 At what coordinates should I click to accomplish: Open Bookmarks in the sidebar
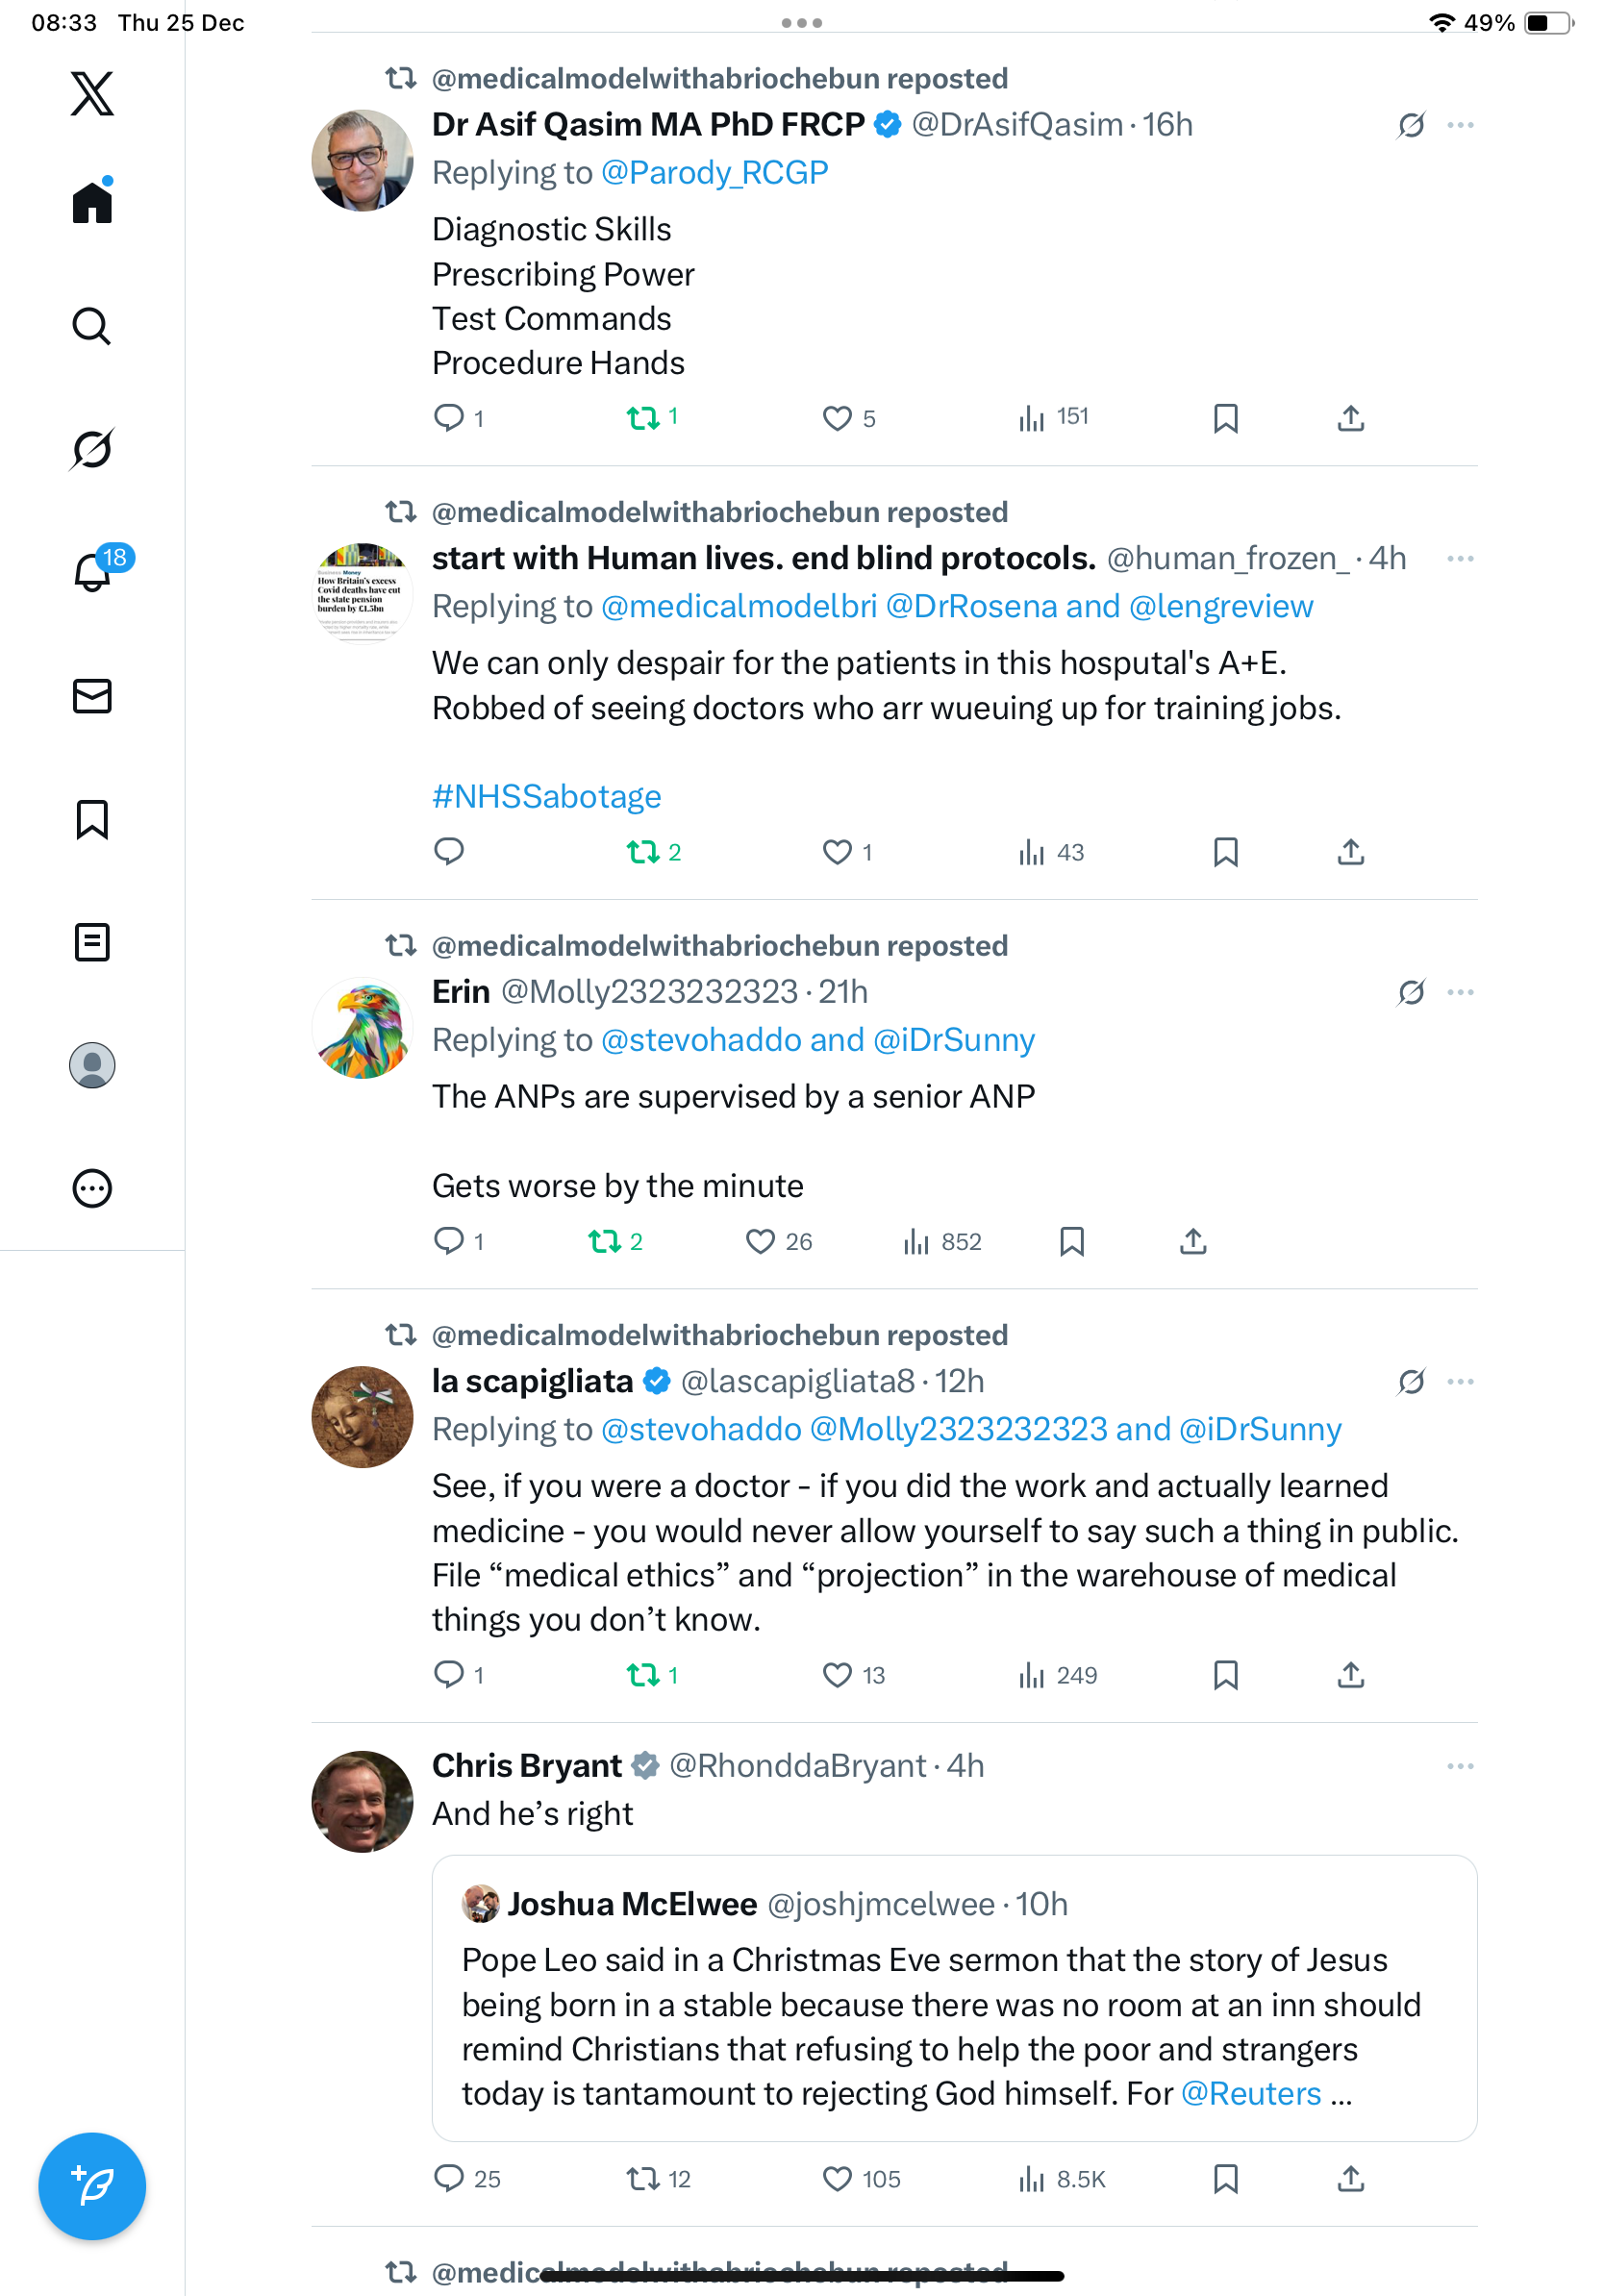[x=92, y=819]
